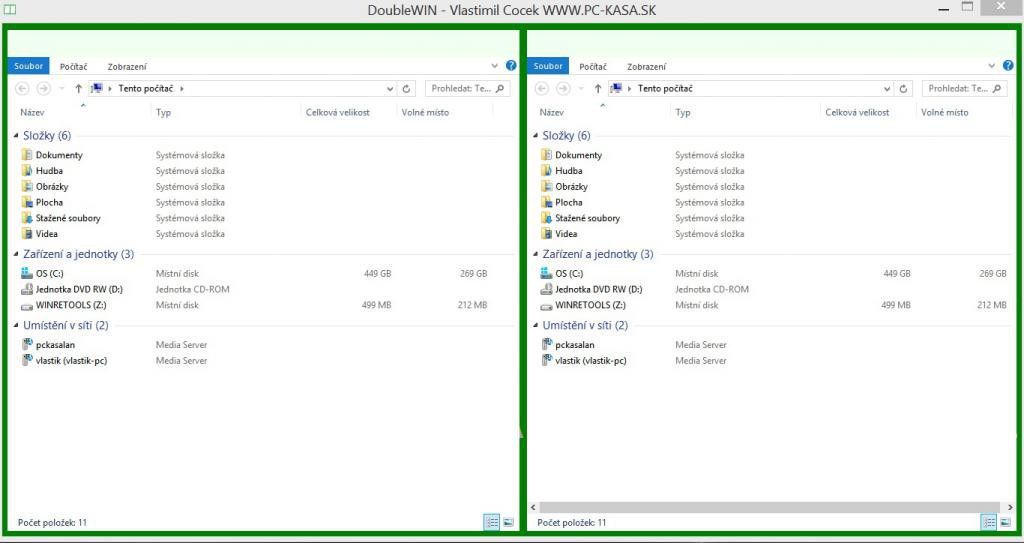This screenshot has width=1024, height=543.
Task: Click Tento počítač breadcrumb in right pane
Action: [x=665, y=89]
